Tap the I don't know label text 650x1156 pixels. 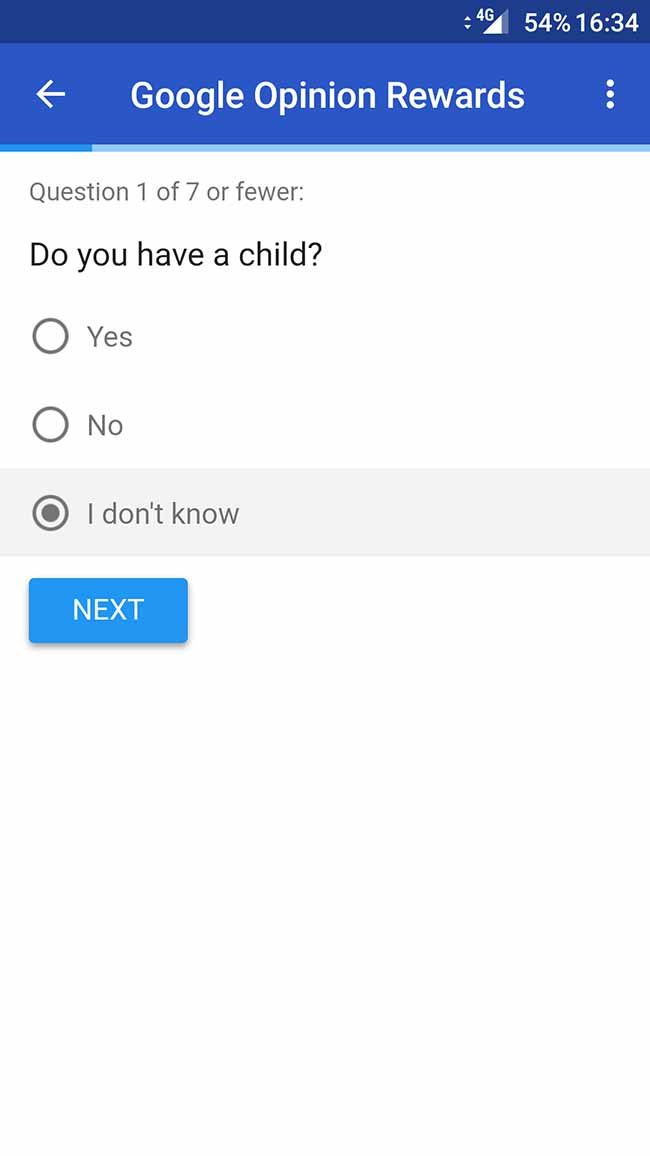tap(163, 514)
